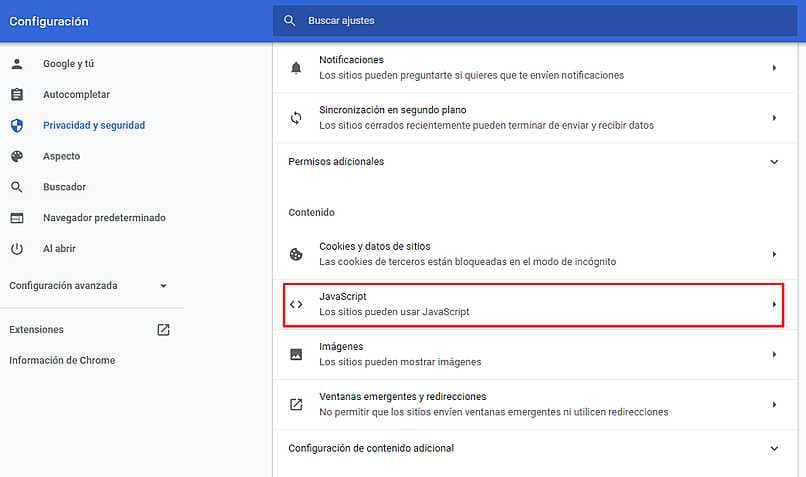Open Información de Chrome link
Image resolution: width=806 pixels, height=477 pixels.
(x=62, y=360)
